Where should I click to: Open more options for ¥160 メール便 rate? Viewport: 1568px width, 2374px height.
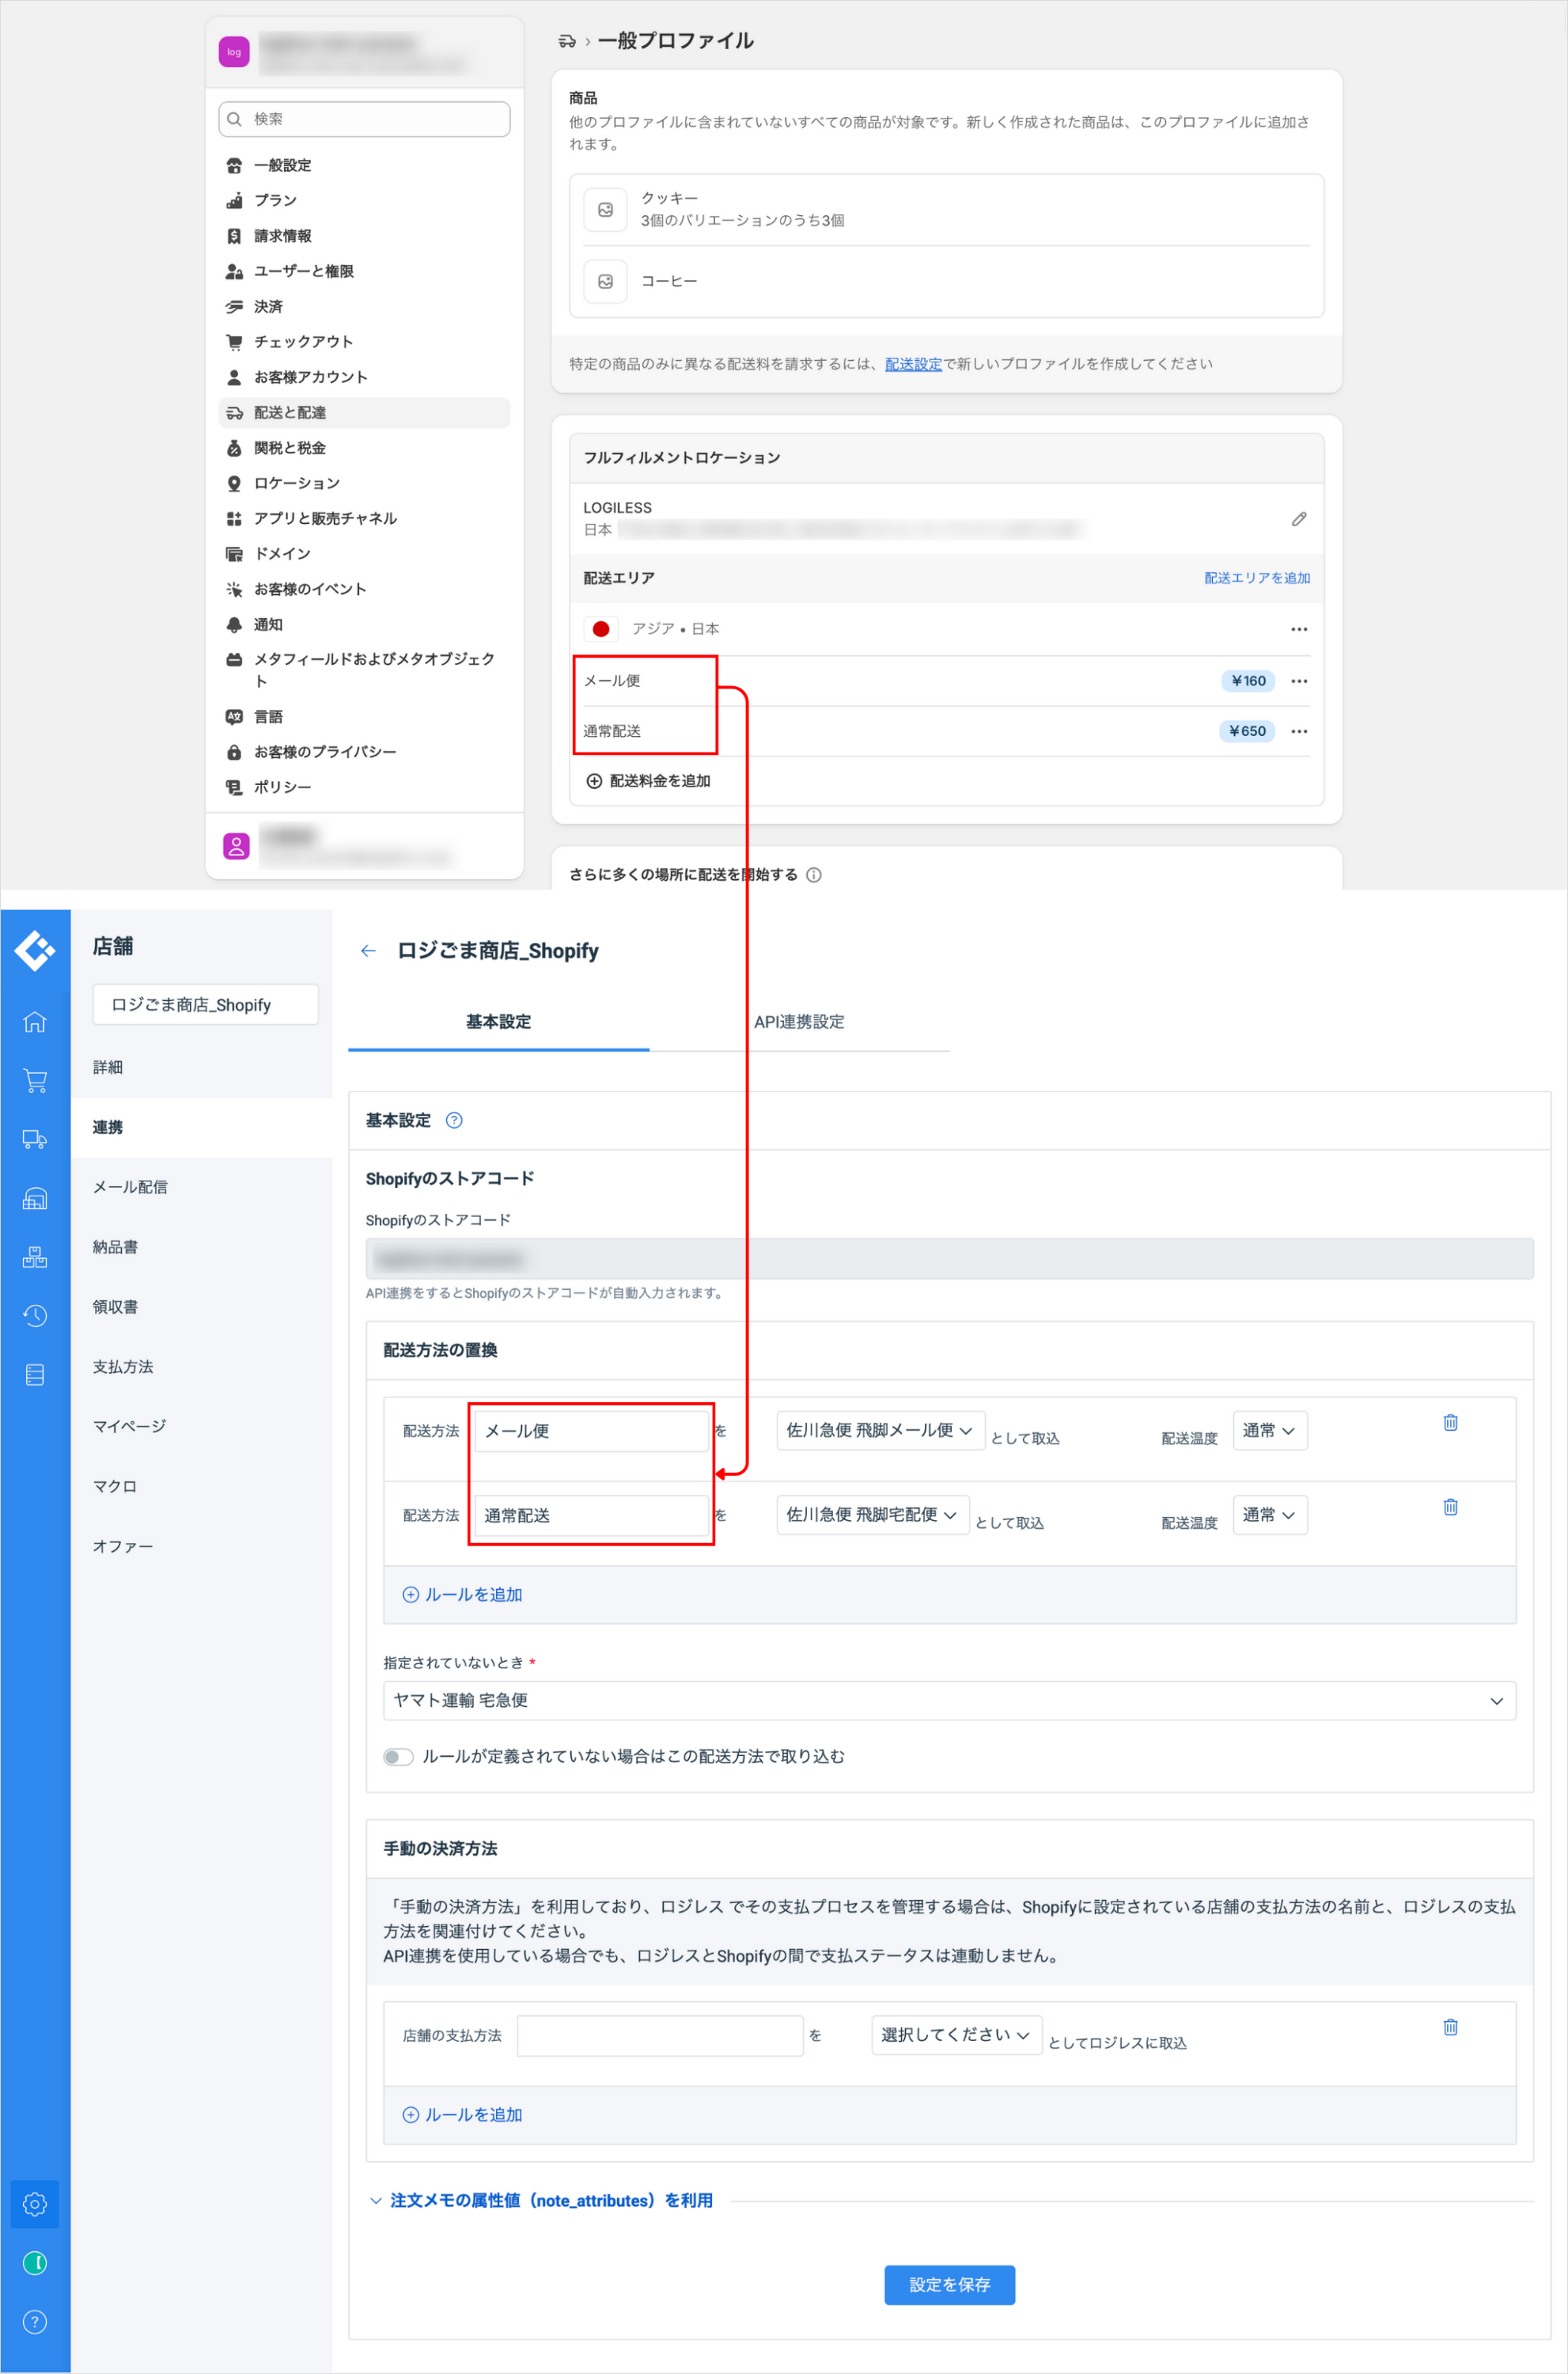[1298, 681]
